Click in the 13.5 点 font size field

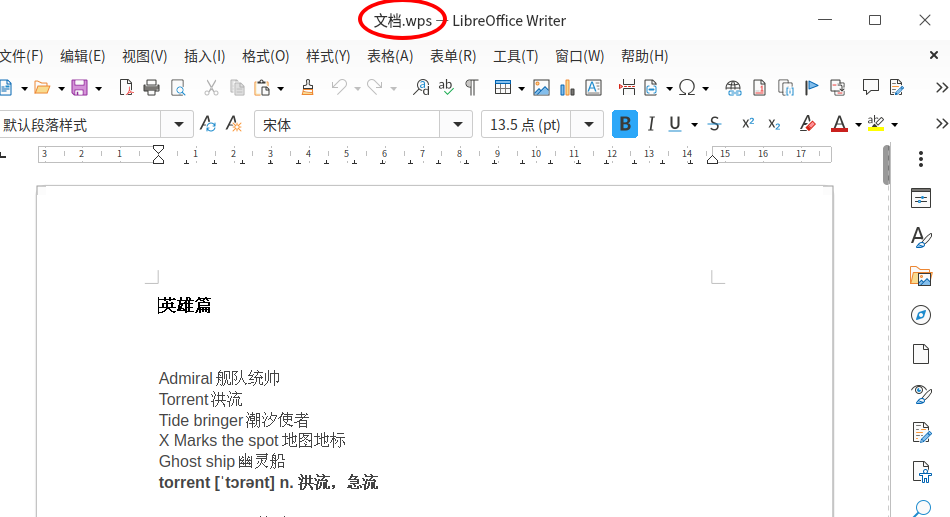tap(526, 124)
